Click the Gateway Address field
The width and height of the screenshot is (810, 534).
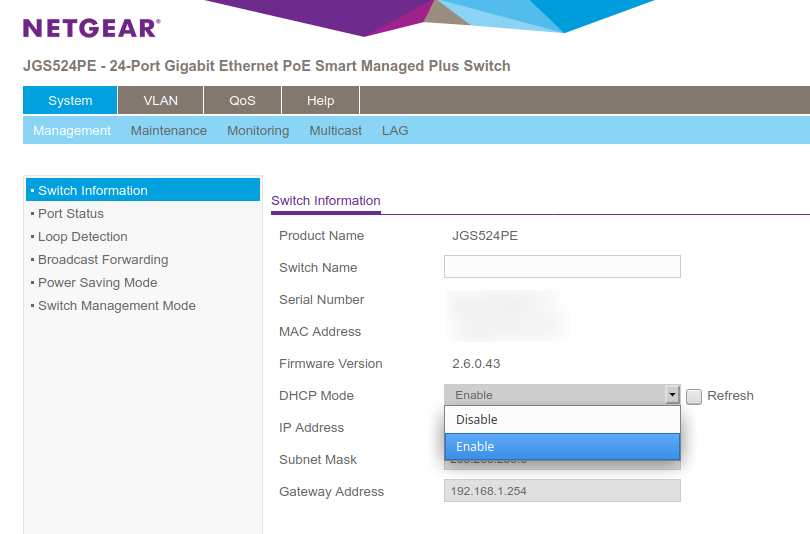point(562,491)
